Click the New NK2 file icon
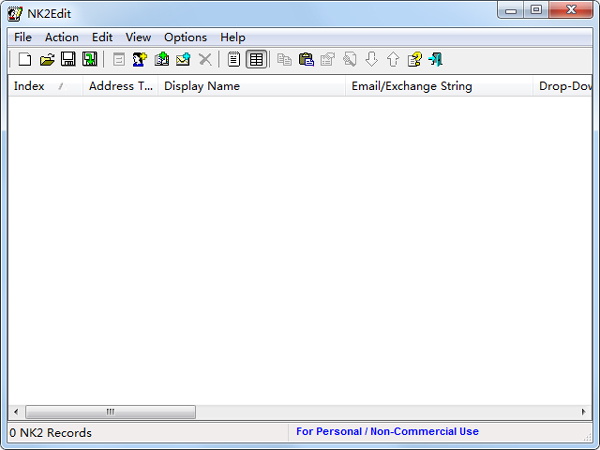Image resolution: width=600 pixels, height=450 pixels. [25, 60]
